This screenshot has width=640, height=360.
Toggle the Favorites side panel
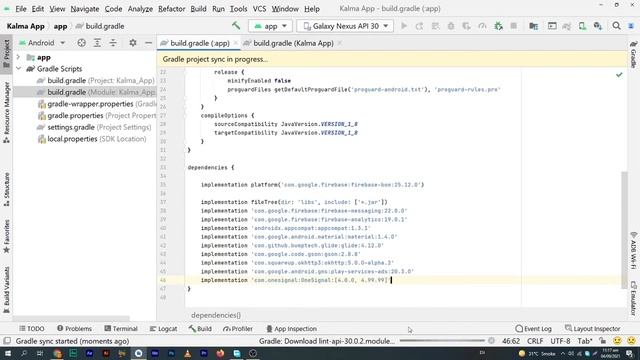7,236
